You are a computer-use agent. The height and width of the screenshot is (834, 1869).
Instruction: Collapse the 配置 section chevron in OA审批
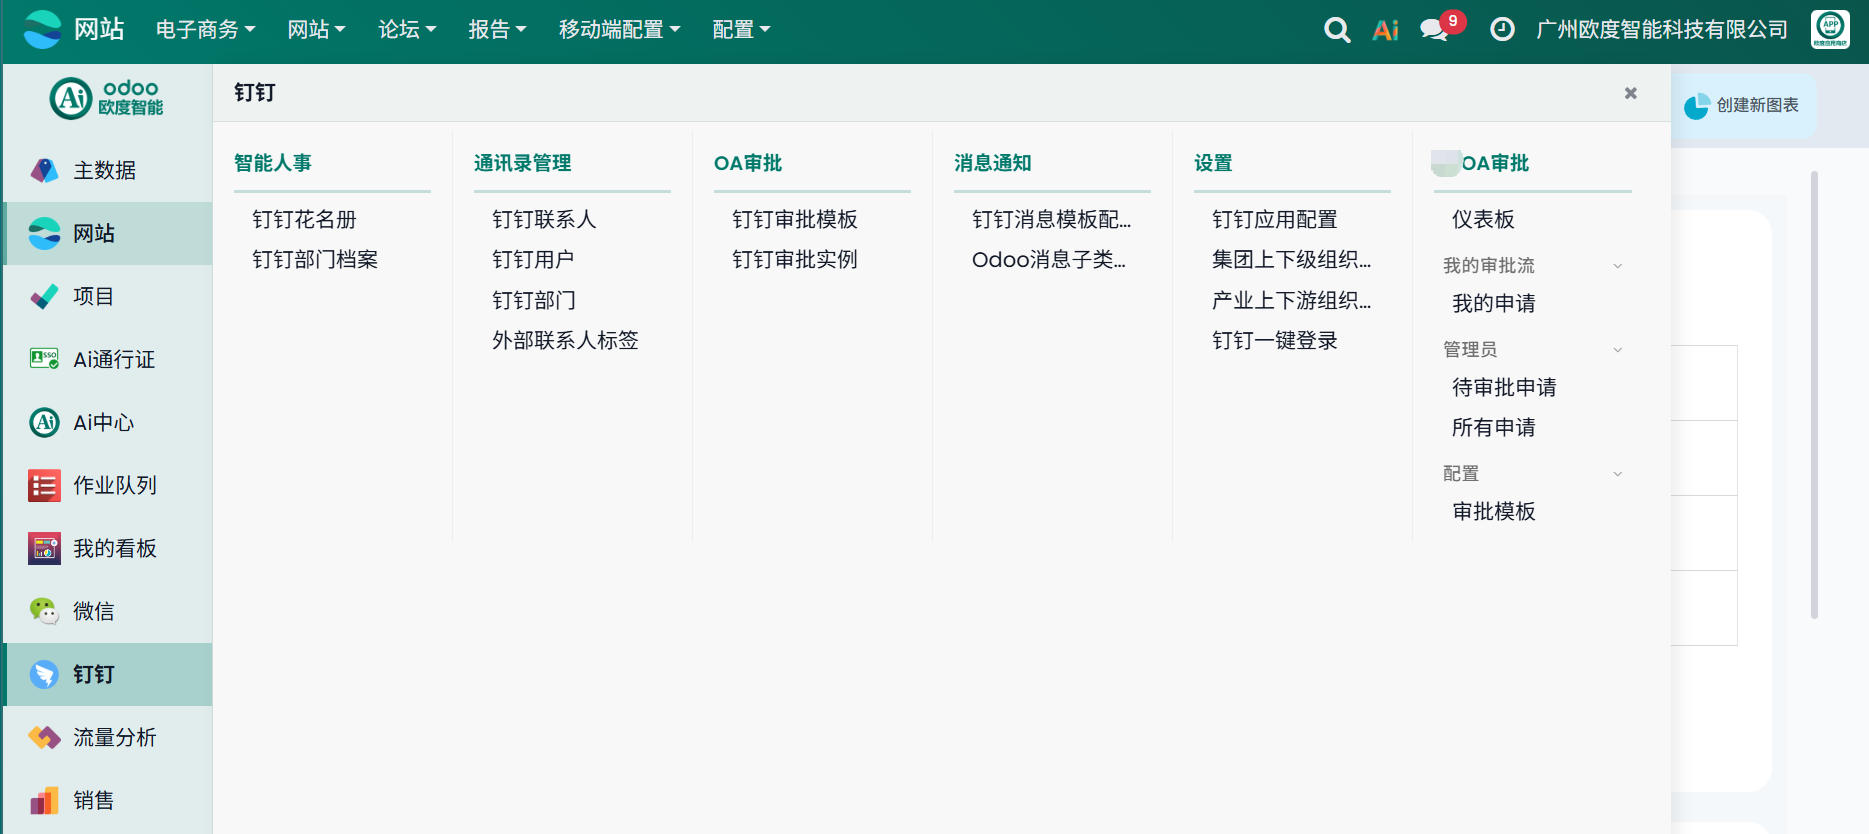(x=1618, y=474)
